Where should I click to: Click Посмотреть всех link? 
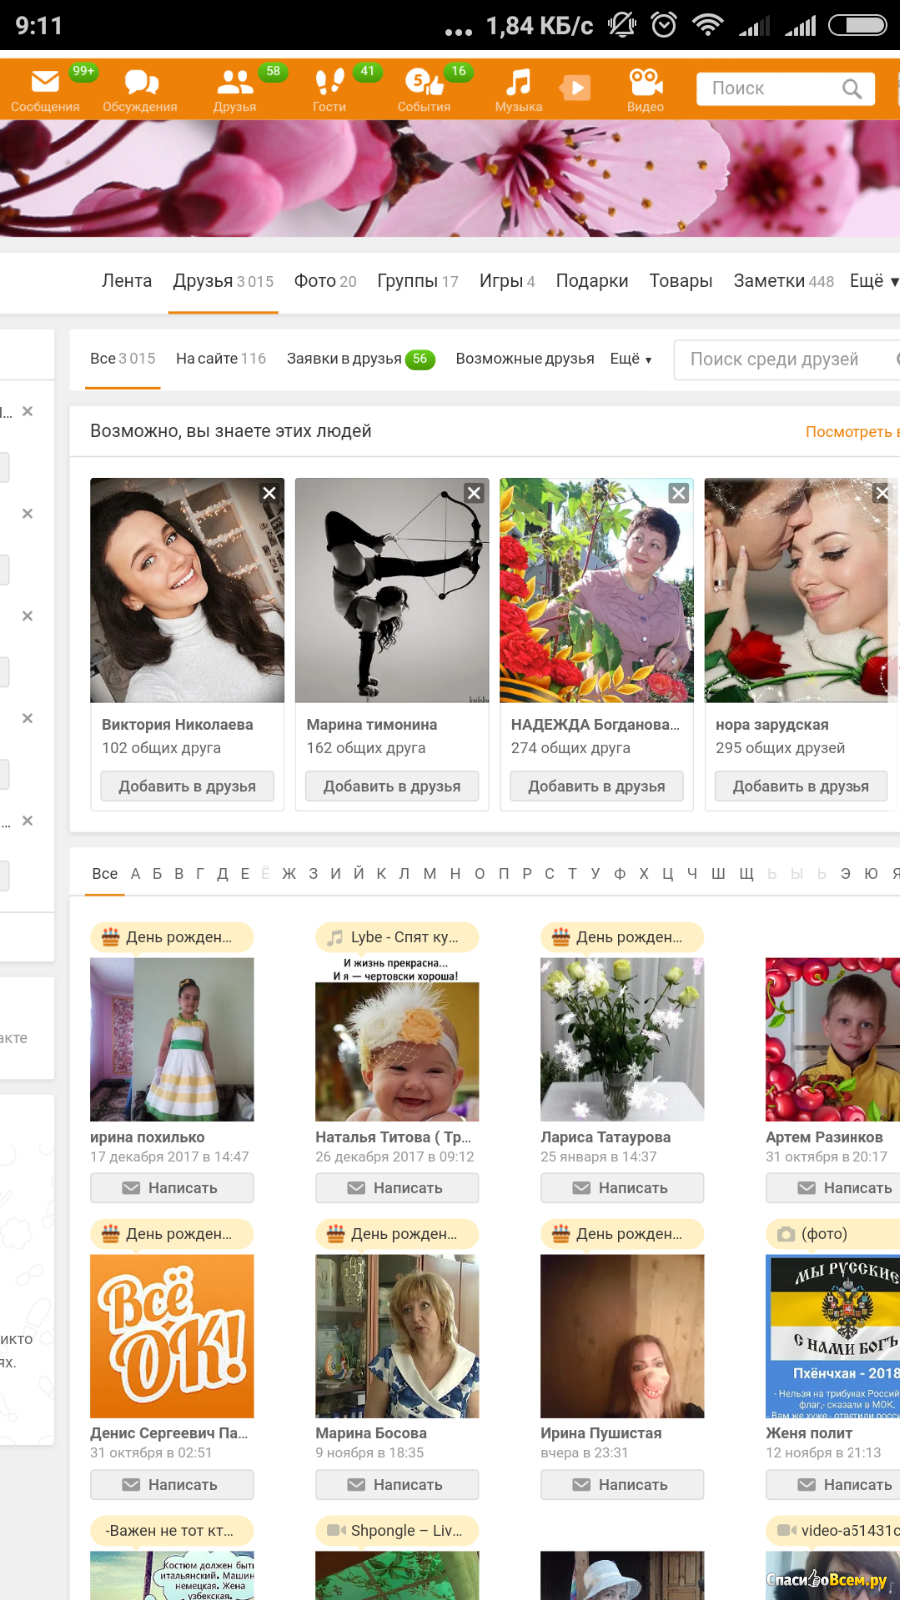coord(852,432)
